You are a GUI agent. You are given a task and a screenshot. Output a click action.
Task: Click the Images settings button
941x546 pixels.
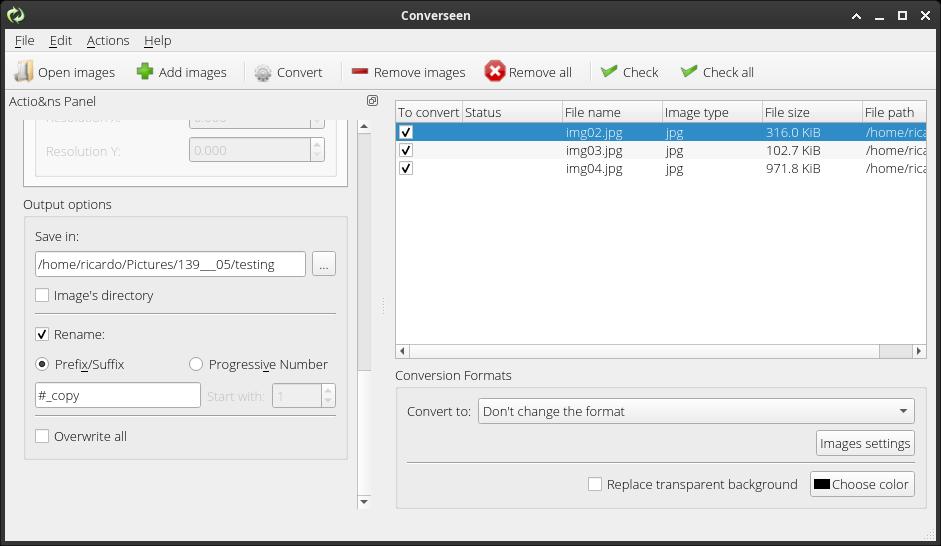[x=865, y=444]
